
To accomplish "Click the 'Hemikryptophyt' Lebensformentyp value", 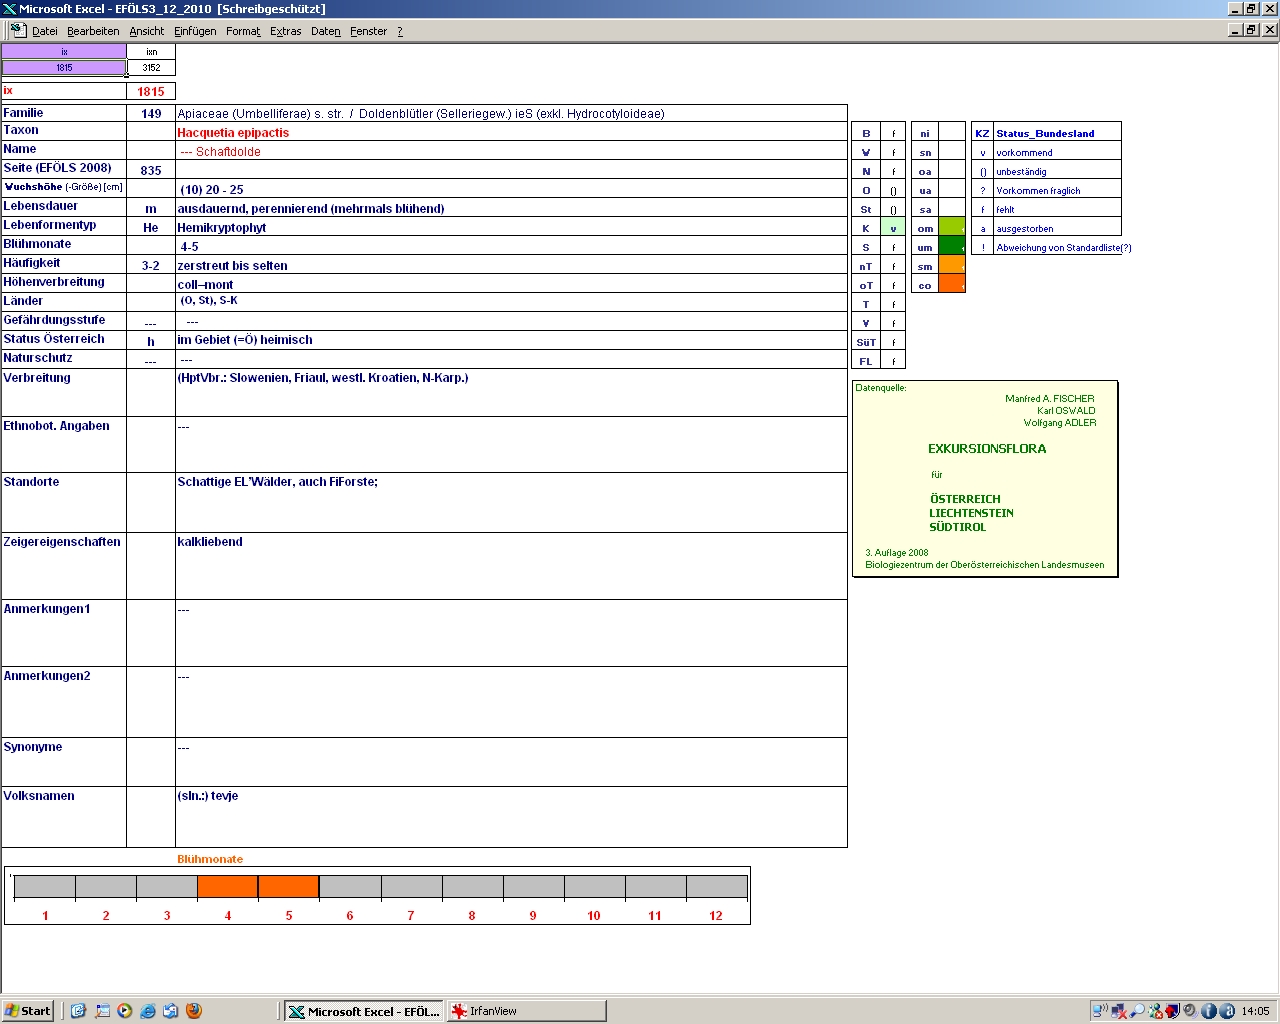I will [x=222, y=228].
